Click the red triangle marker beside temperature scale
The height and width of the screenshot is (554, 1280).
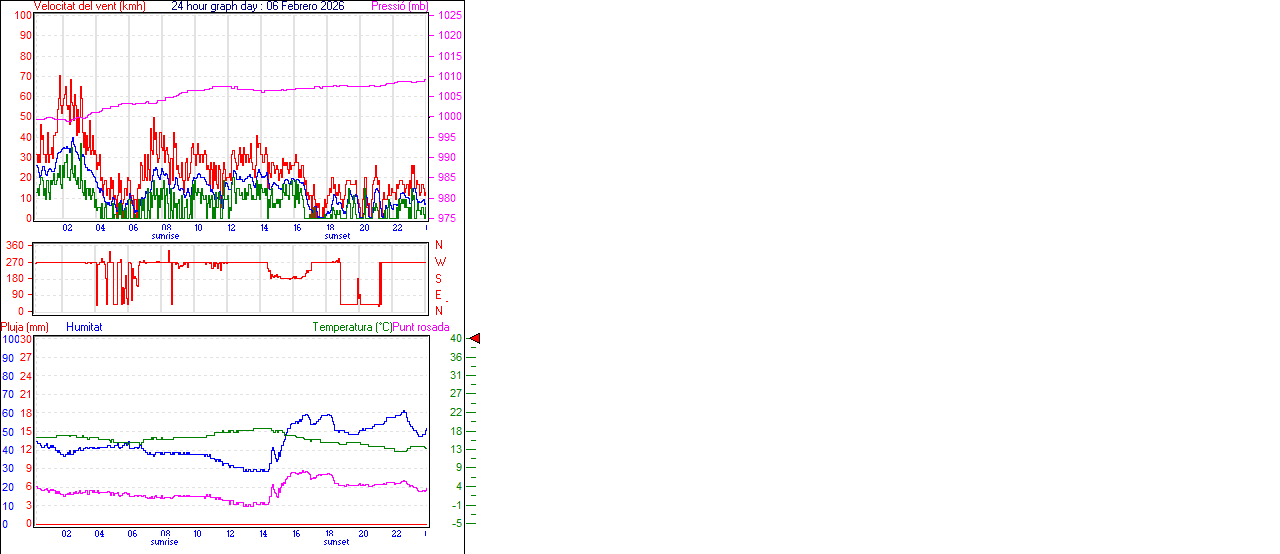click(x=475, y=339)
